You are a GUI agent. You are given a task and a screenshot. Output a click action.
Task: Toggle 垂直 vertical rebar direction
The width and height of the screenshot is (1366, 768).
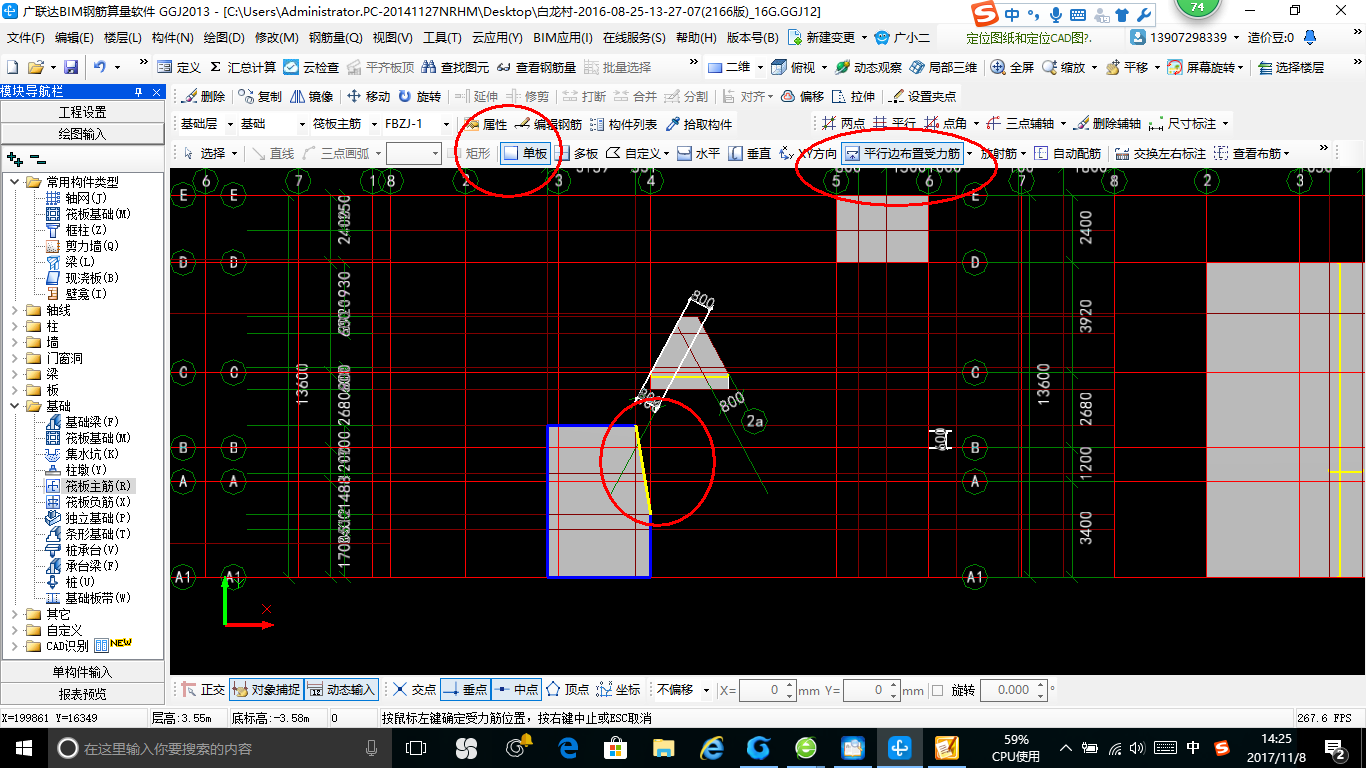749,153
